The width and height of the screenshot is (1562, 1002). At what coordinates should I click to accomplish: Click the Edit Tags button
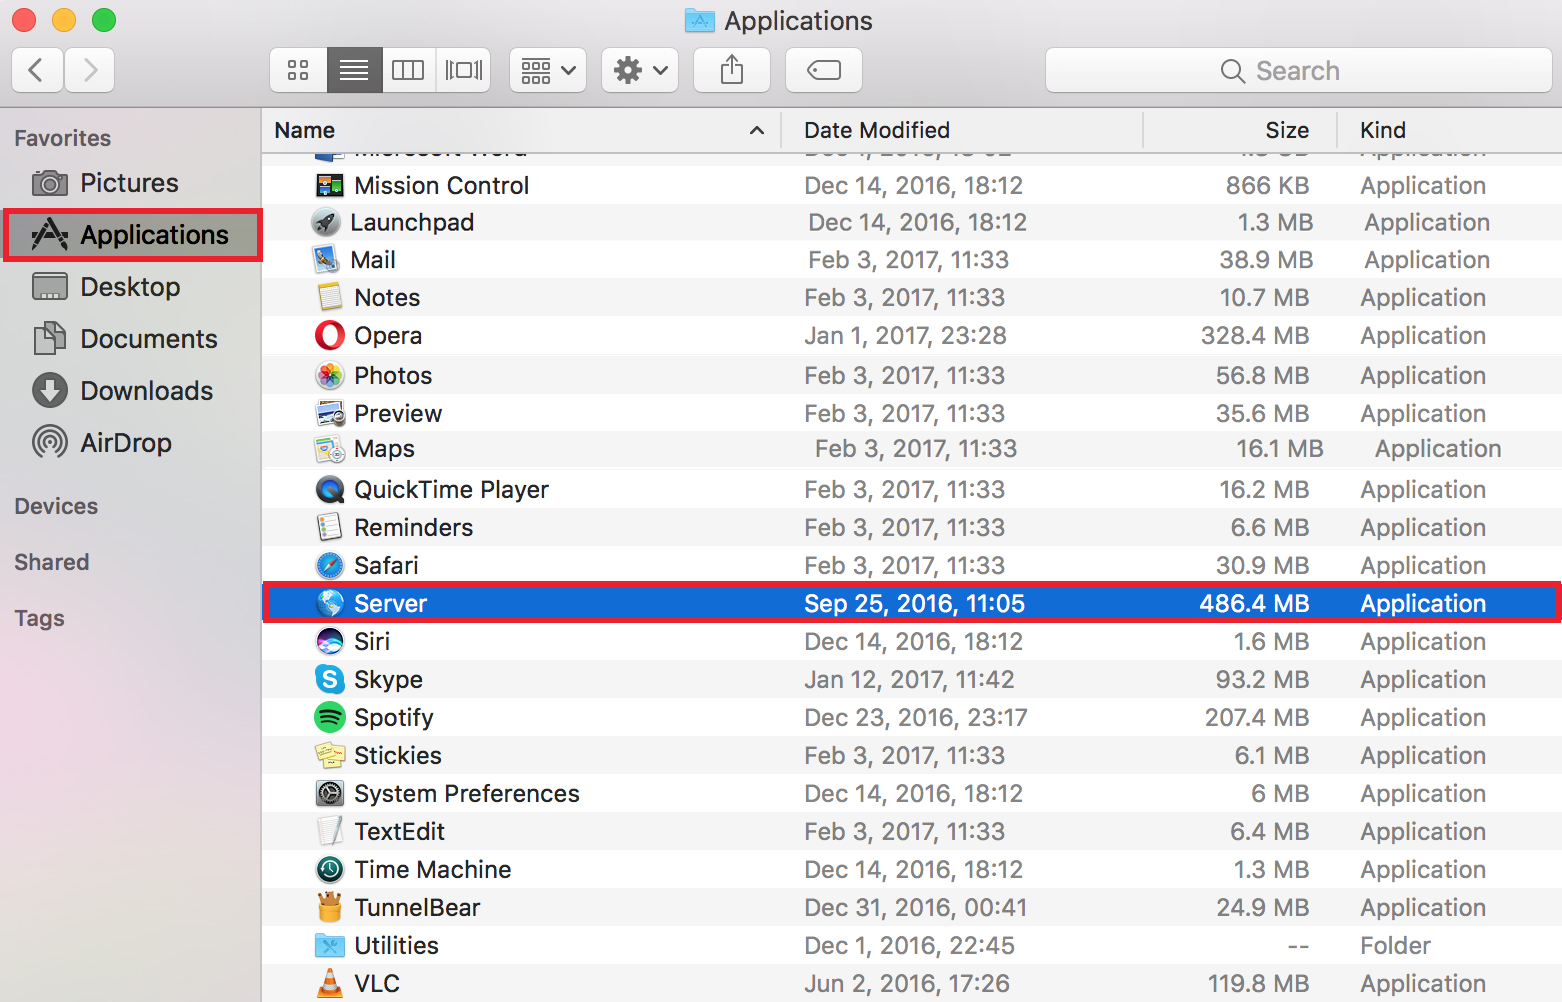click(x=824, y=70)
